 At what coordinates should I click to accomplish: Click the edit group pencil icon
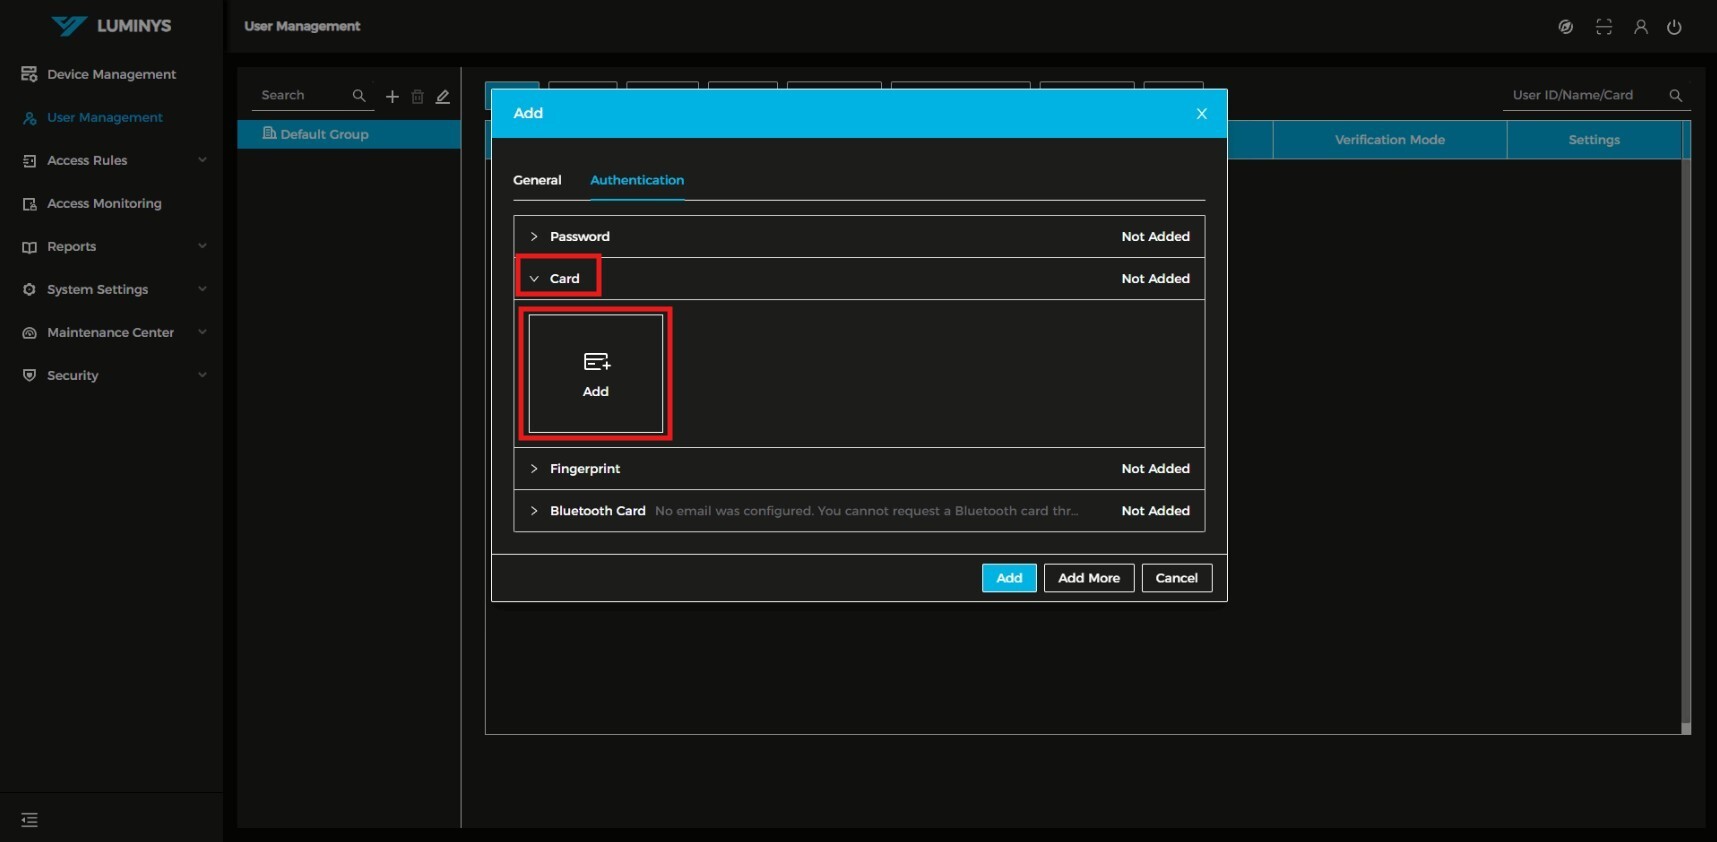point(443,96)
